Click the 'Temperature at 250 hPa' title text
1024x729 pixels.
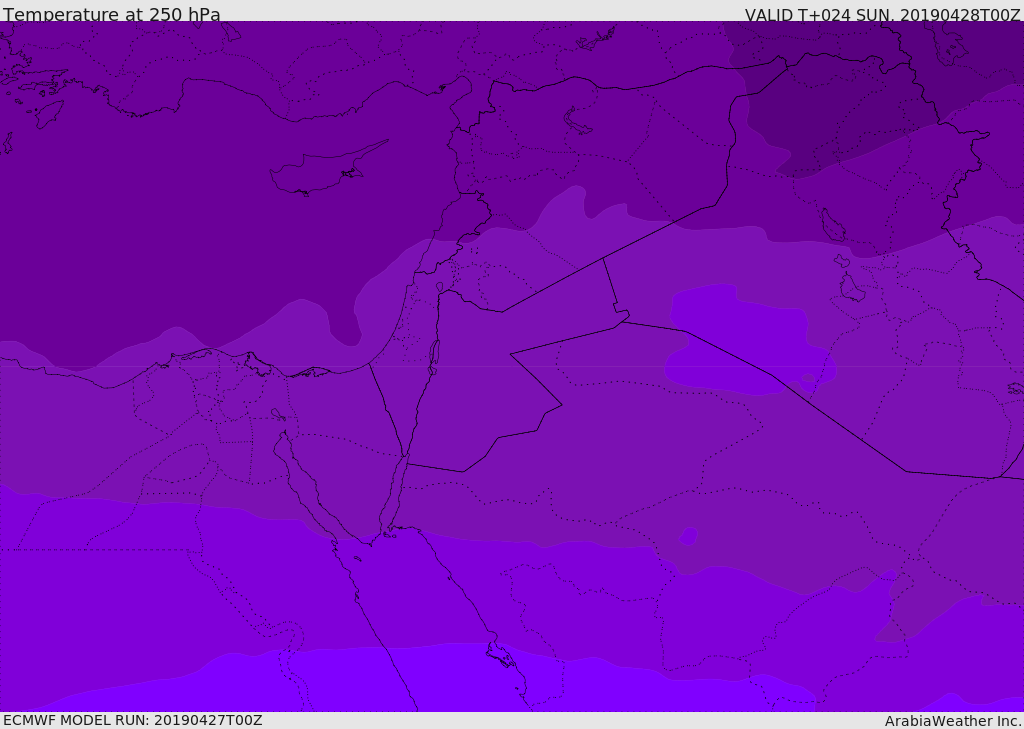pos(112,14)
